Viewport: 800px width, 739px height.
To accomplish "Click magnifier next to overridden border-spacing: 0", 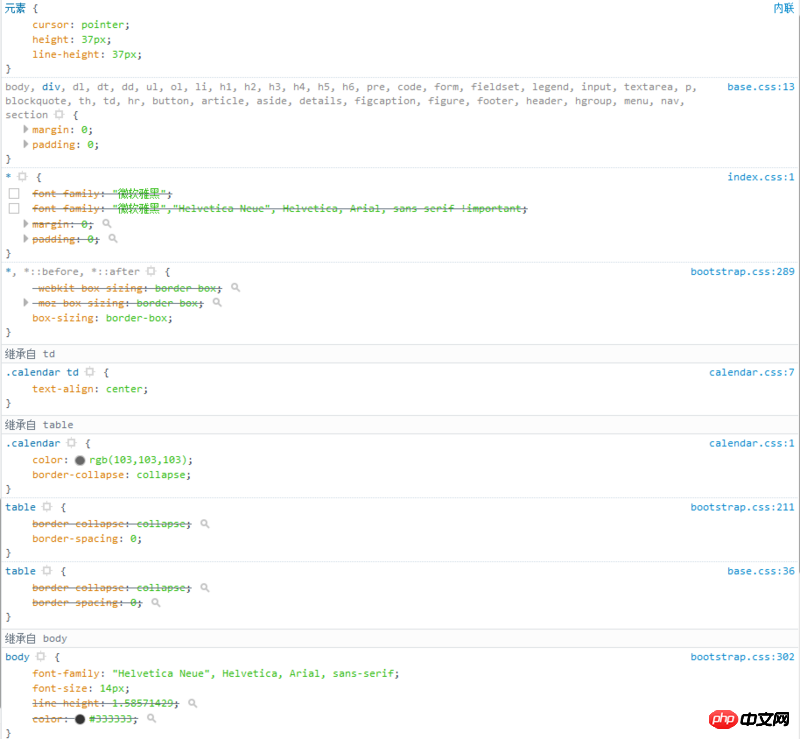I will 156,603.
